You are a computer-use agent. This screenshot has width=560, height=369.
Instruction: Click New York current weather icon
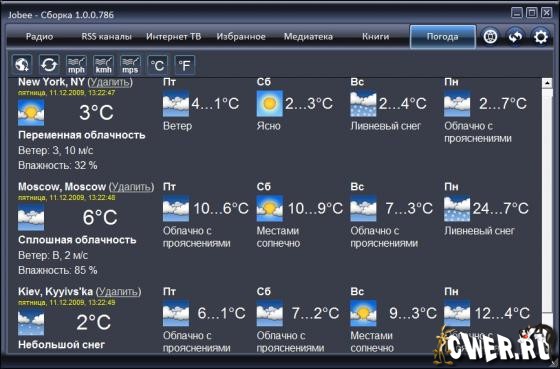pyautogui.click(x=31, y=113)
